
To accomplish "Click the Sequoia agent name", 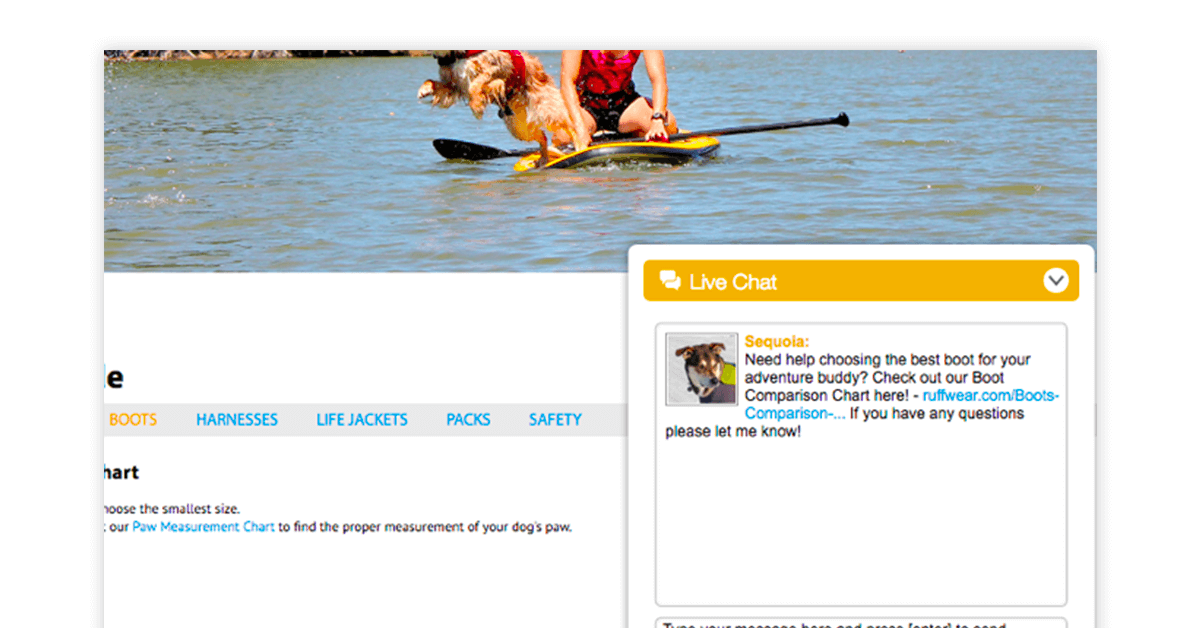I will [777, 342].
